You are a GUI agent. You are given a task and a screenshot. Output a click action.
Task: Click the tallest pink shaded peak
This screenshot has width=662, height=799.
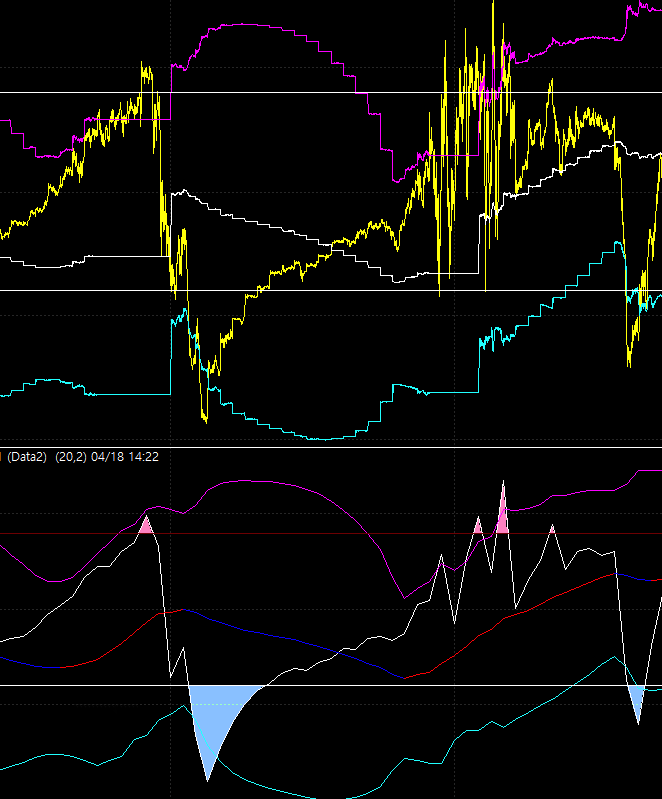coord(502,512)
